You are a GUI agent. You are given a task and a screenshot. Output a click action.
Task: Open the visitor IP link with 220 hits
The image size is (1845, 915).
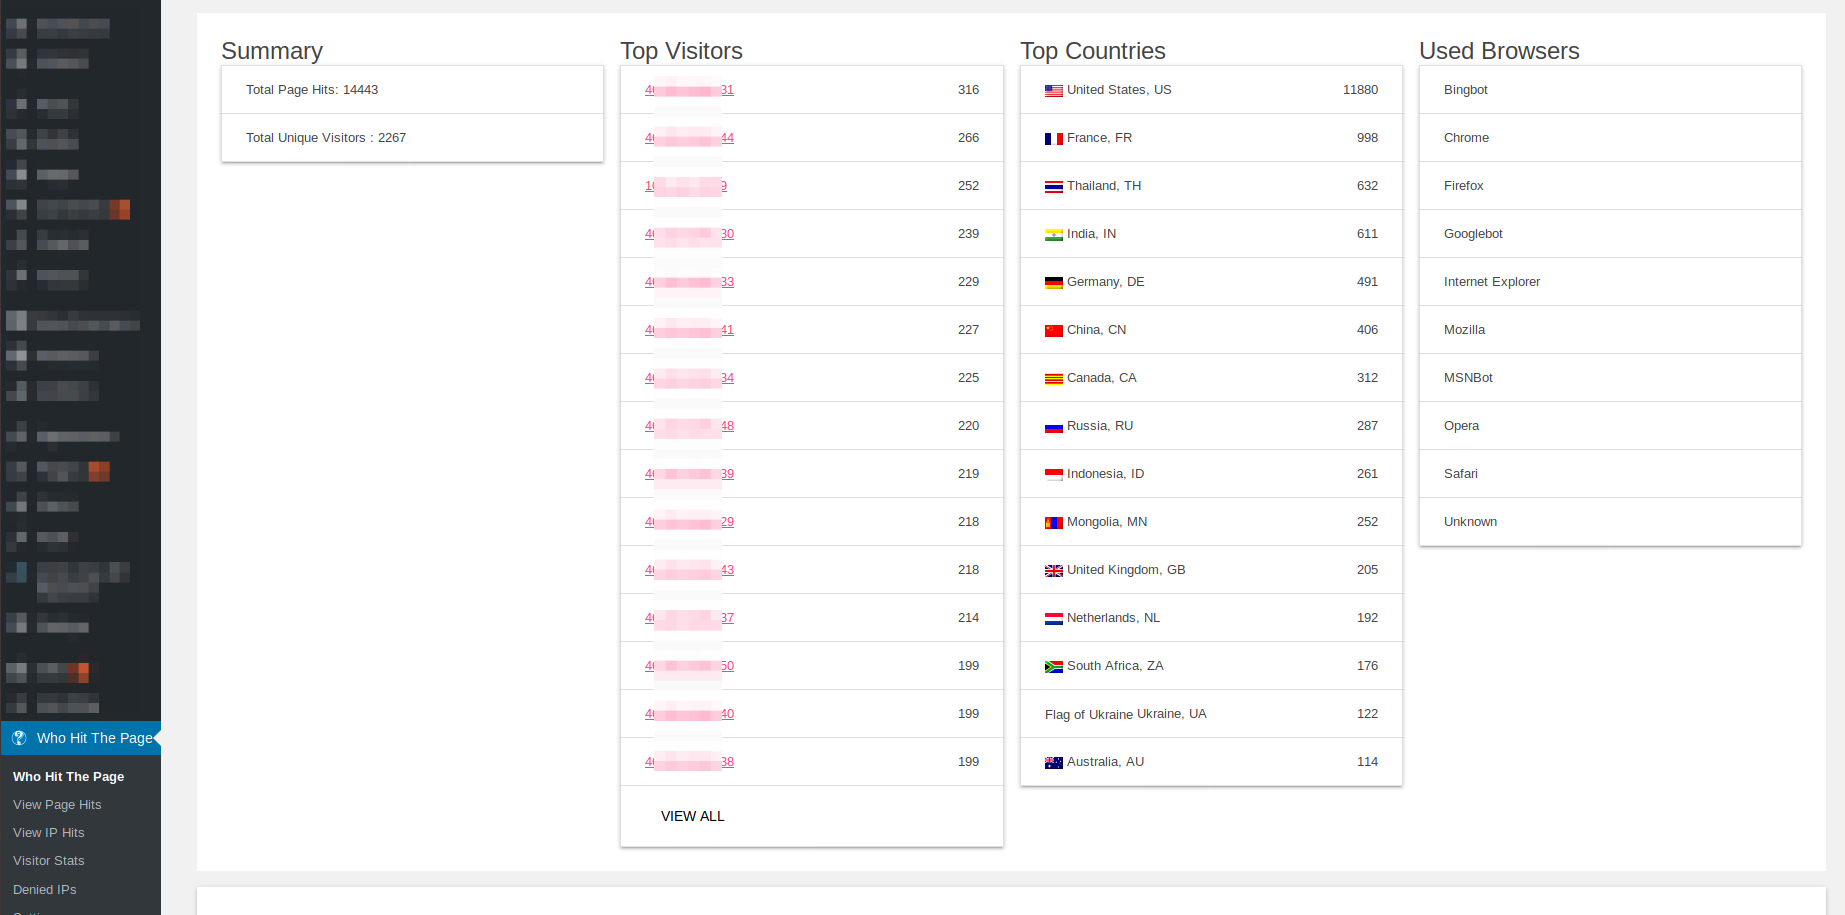(690, 426)
